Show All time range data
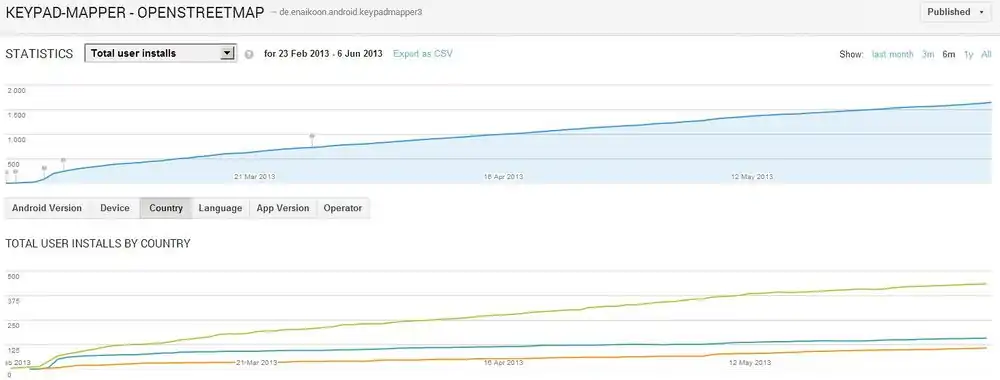1000x380 pixels. pyautogui.click(x=986, y=54)
